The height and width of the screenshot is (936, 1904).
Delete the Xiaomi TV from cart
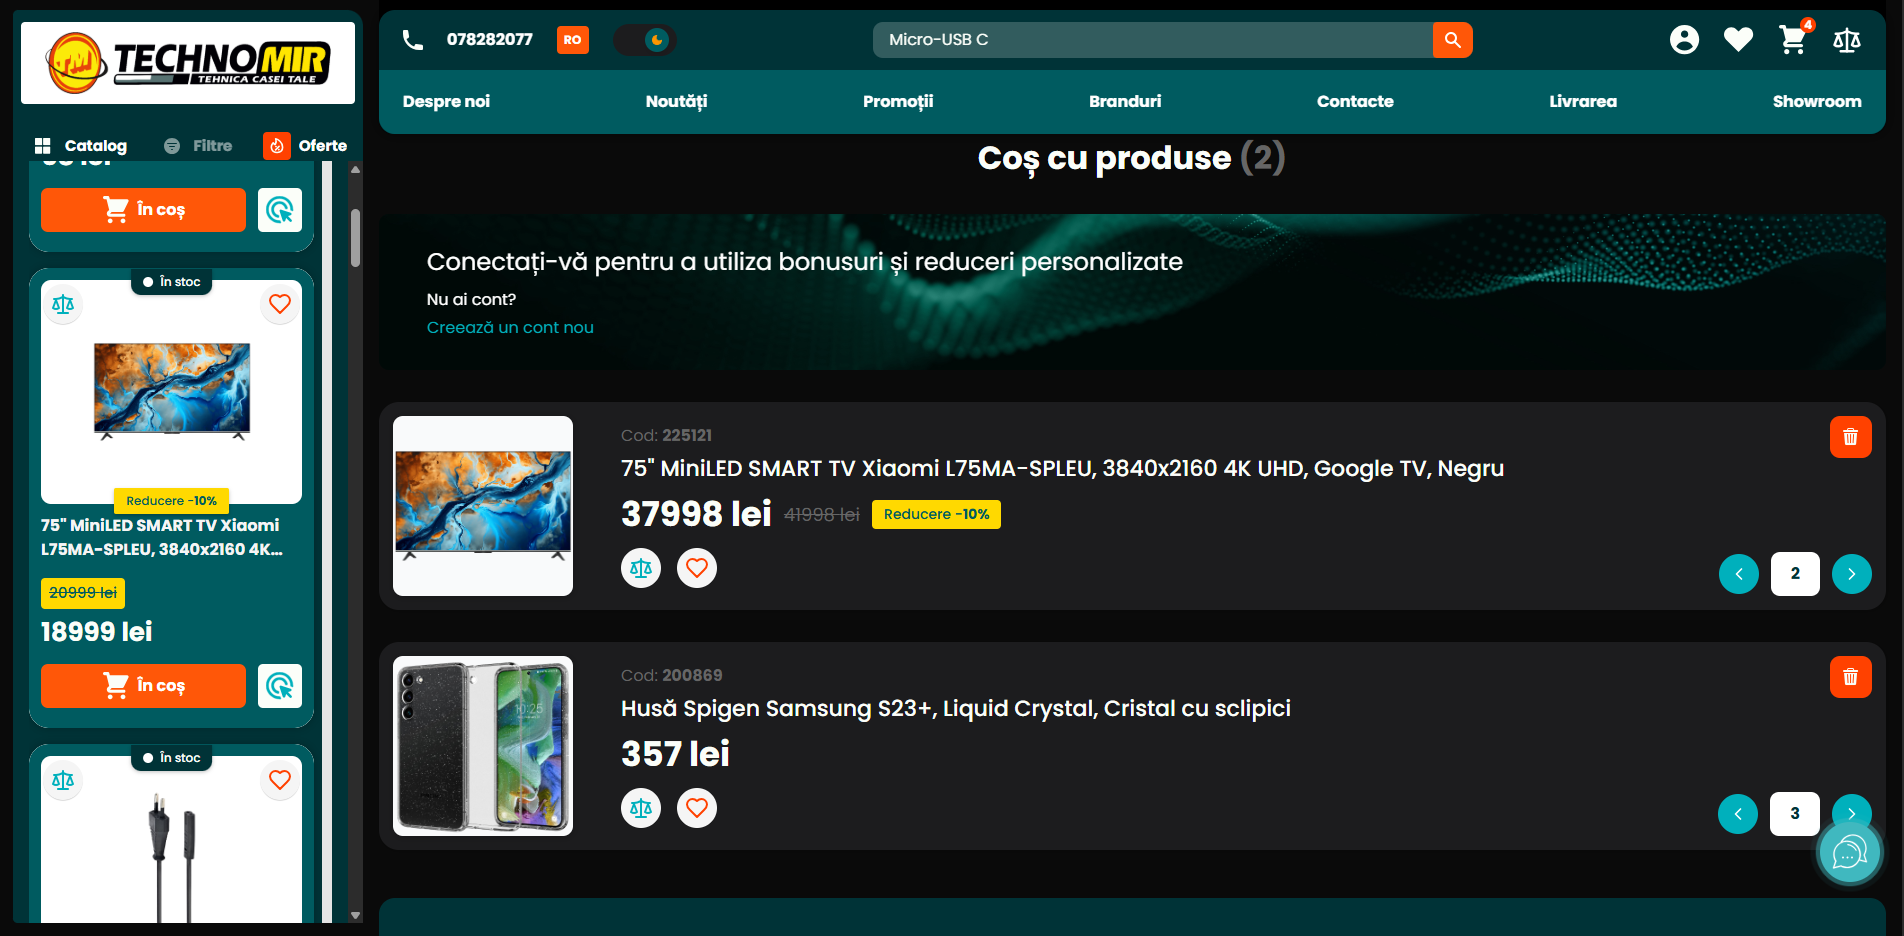[x=1851, y=437]
